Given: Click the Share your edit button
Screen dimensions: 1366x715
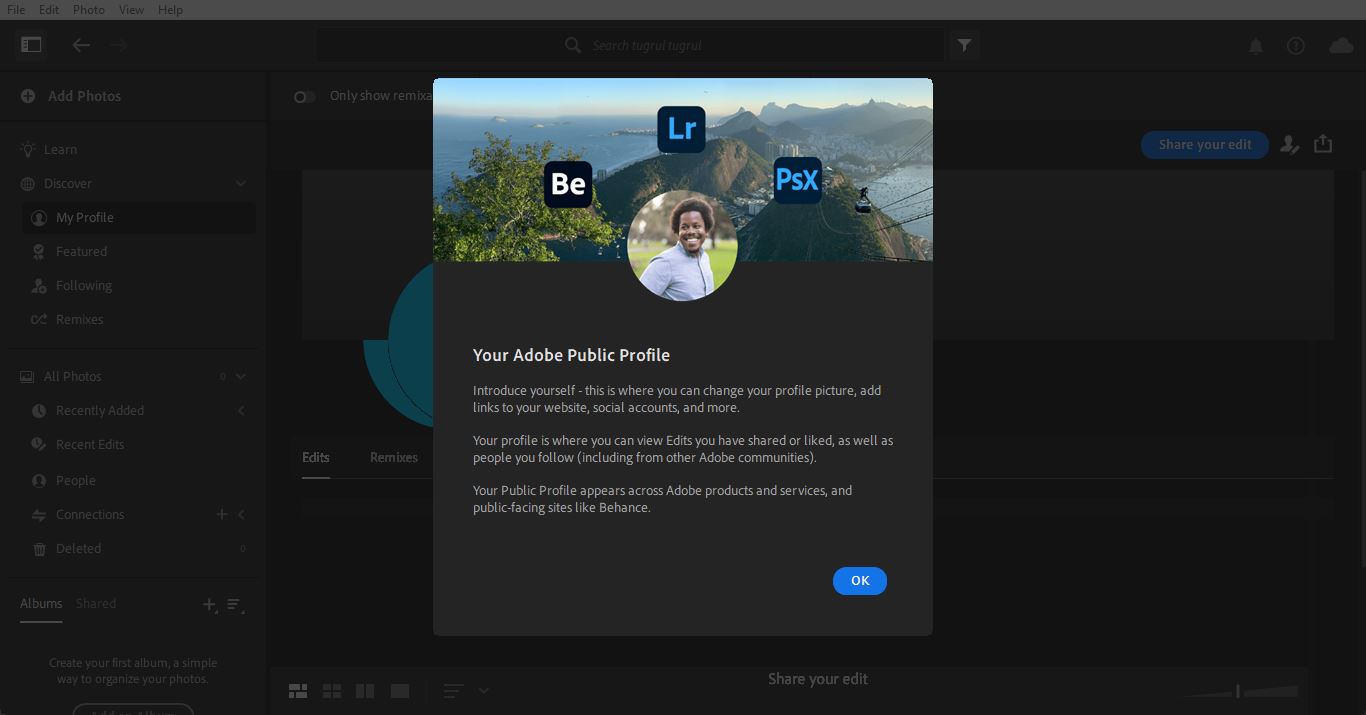Looking at the screenshot, I should pos(1205,145).
